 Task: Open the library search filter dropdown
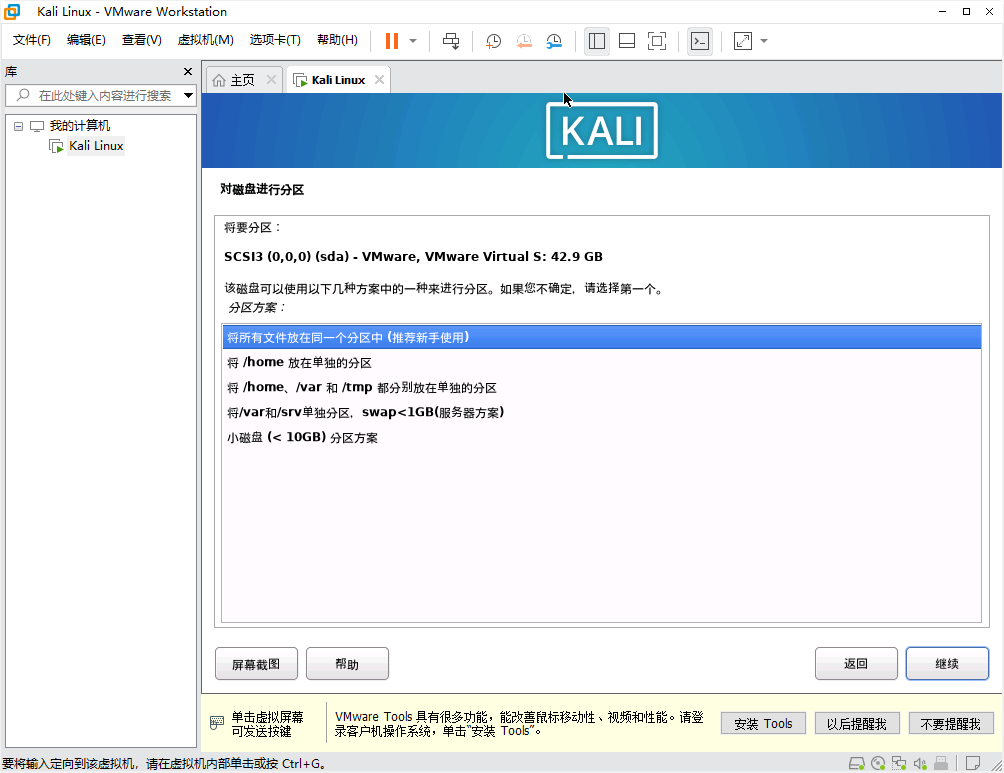pyautogui.click(x=188, y=95)
